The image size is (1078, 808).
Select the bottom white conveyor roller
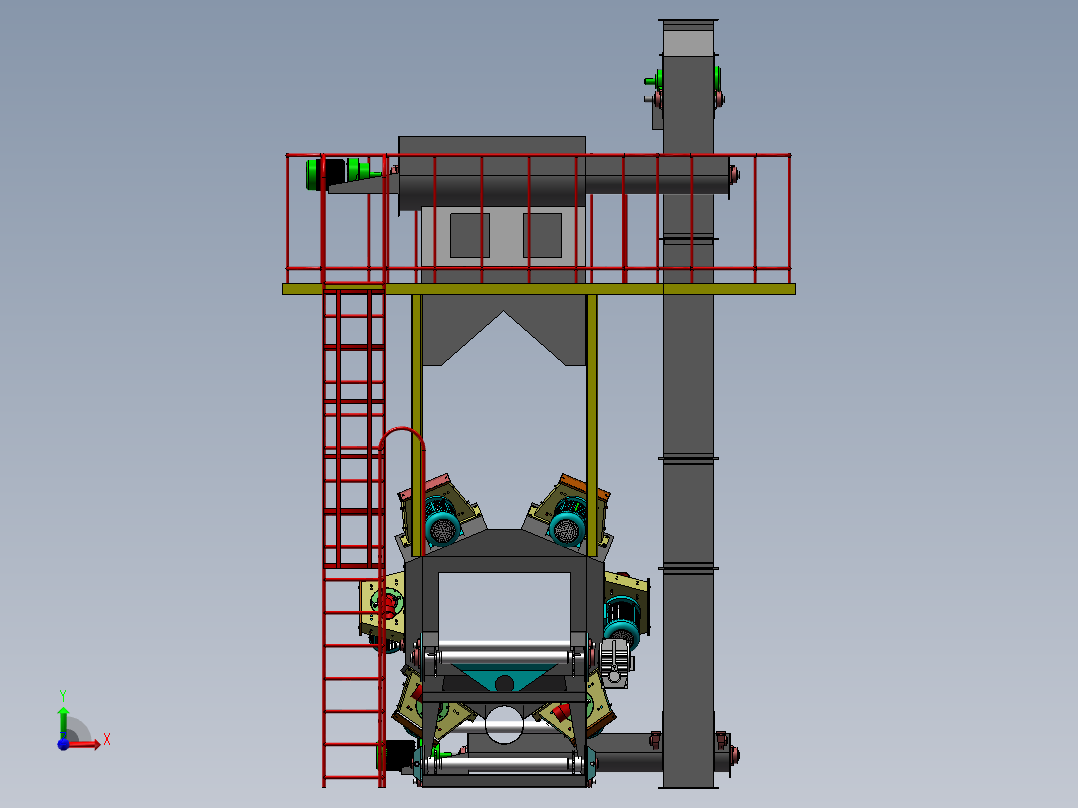(x=504, y=764)
